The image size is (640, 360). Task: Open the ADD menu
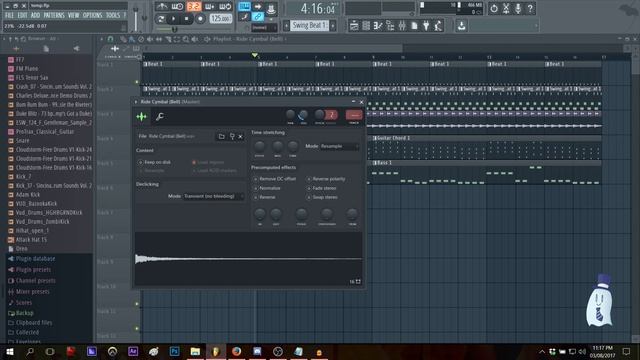(36, 15)
